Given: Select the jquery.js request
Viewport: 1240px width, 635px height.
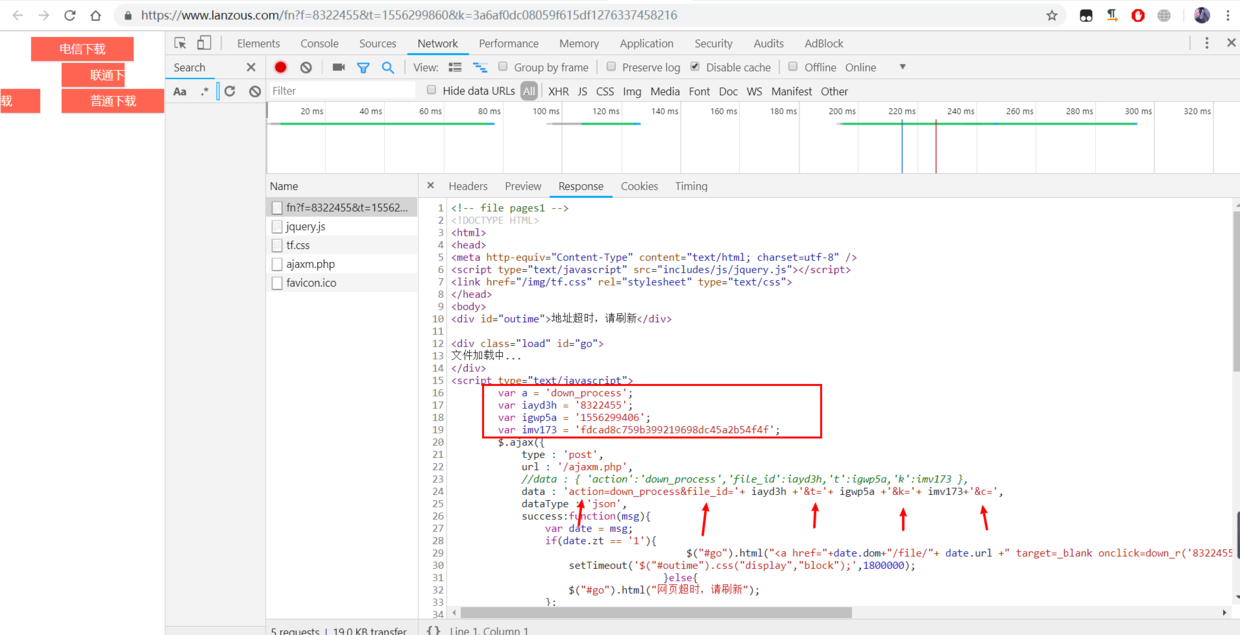Looking at the screenshot, I should pyautogui.click(x=342, y=226).
